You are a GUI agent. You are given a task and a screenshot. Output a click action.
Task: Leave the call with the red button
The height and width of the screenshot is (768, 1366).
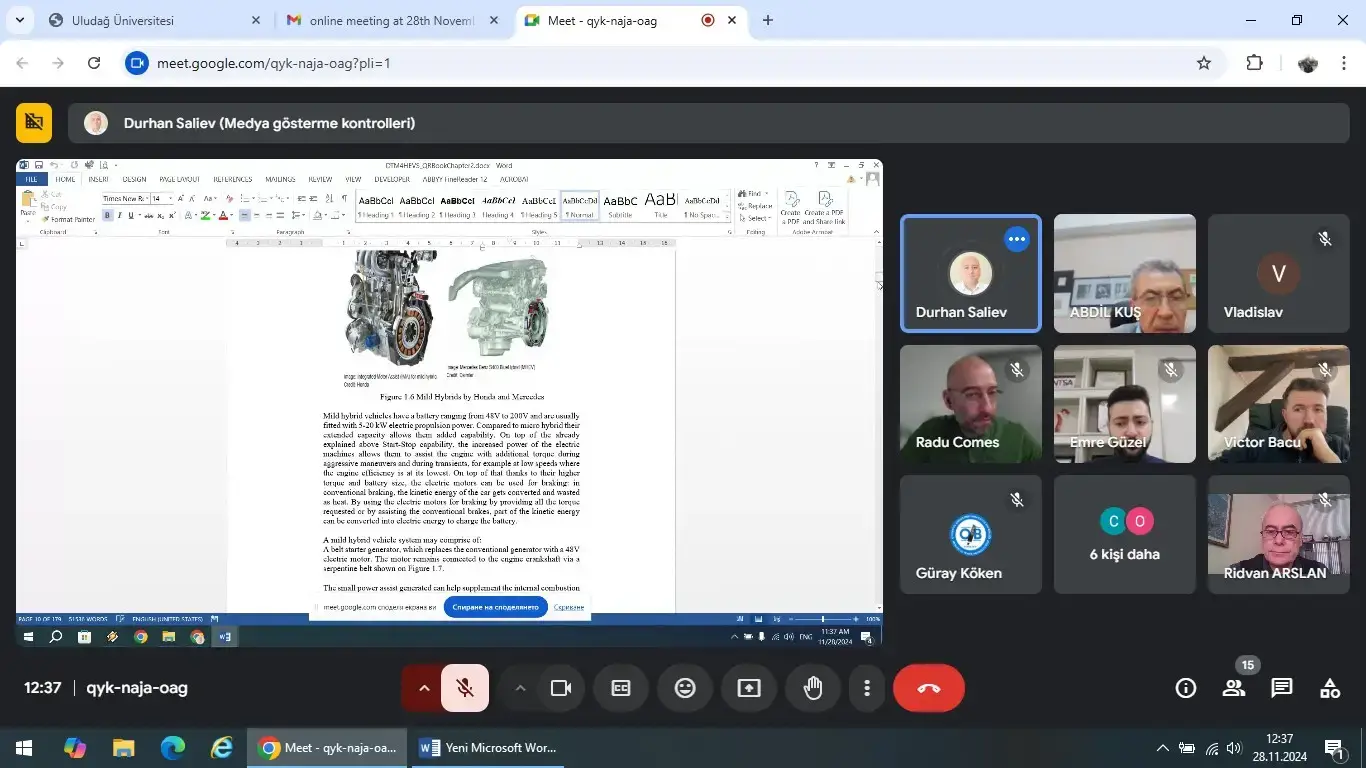click(929, 688)
